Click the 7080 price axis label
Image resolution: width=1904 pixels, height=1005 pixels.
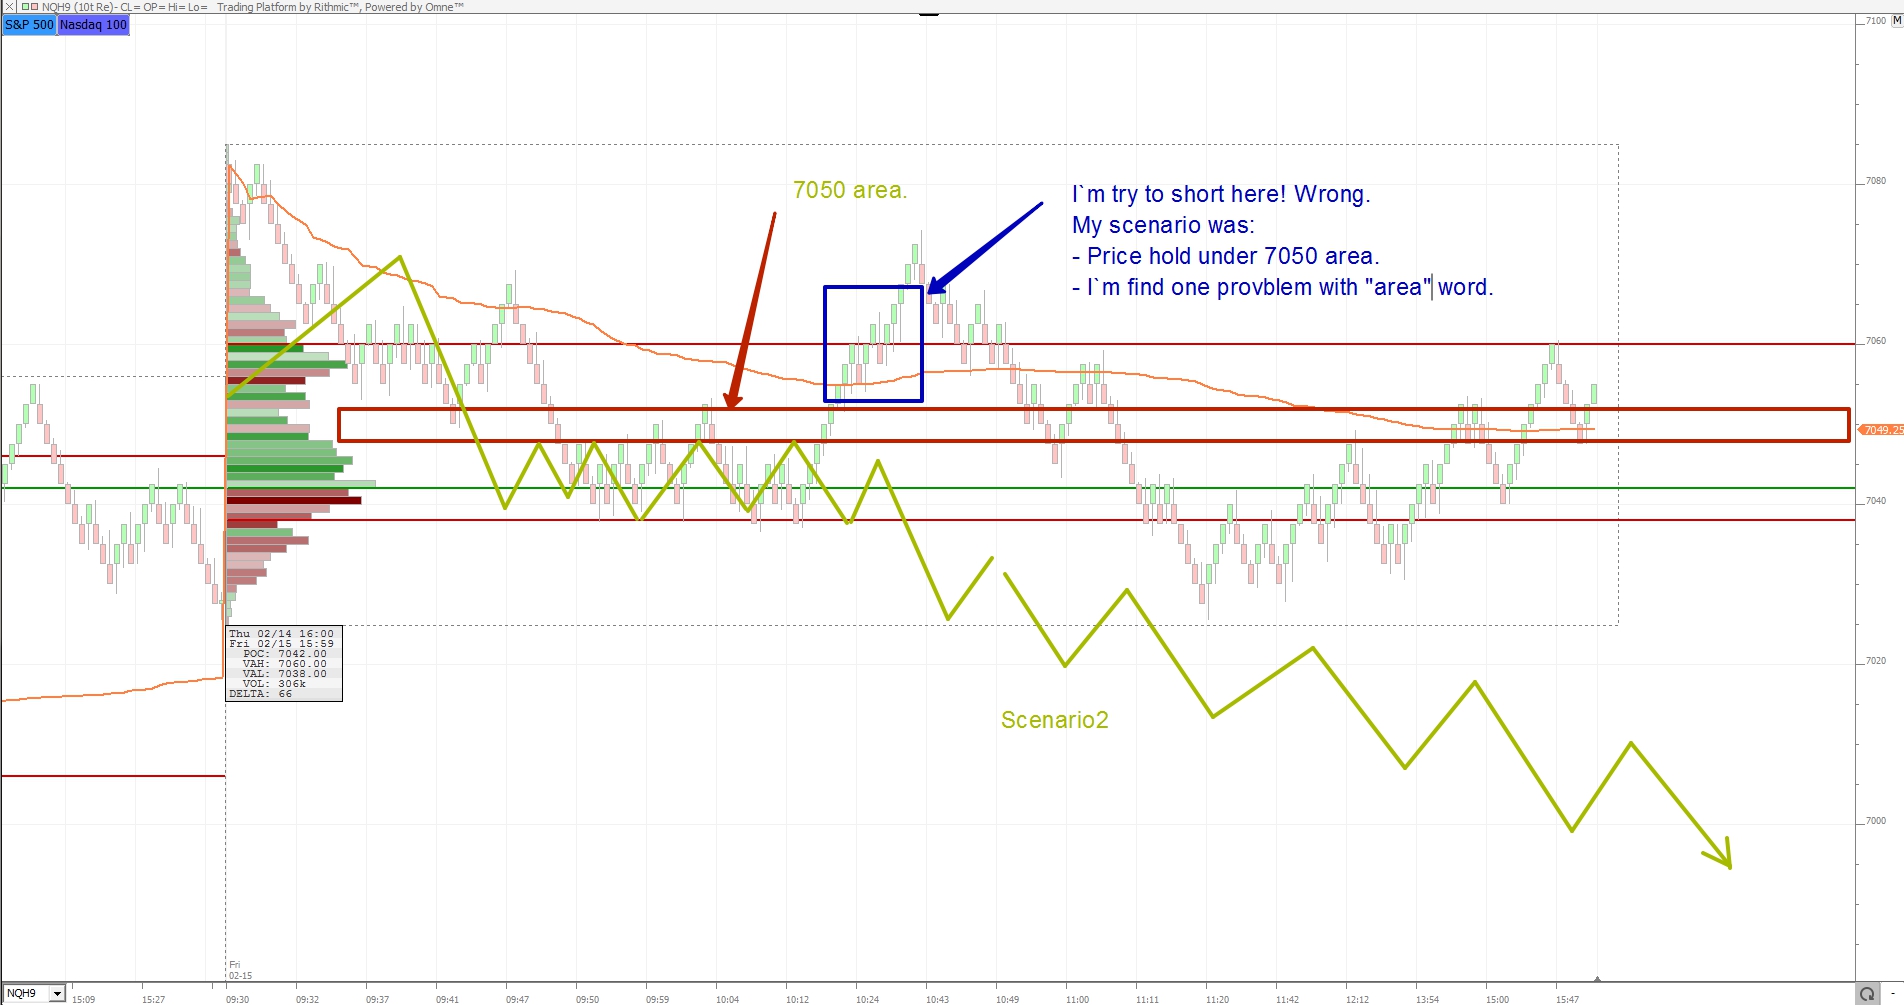point(1875,181)
